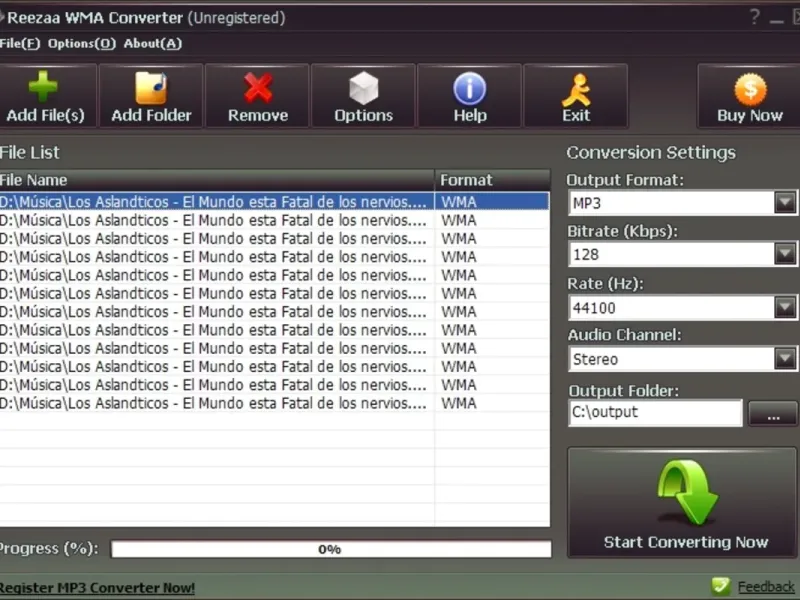Open the Register MP3 Converter Now! link
This screenshot has height=600, width=800.
pyautogui.click(x=97, y=588)
